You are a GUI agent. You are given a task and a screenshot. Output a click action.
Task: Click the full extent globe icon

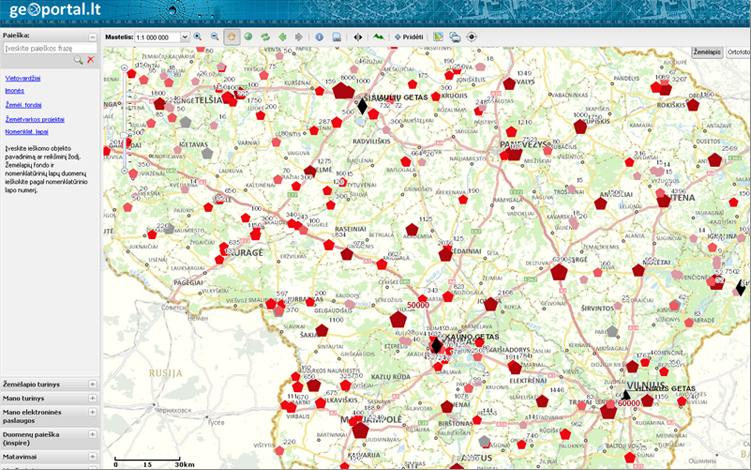click(248, 37)
